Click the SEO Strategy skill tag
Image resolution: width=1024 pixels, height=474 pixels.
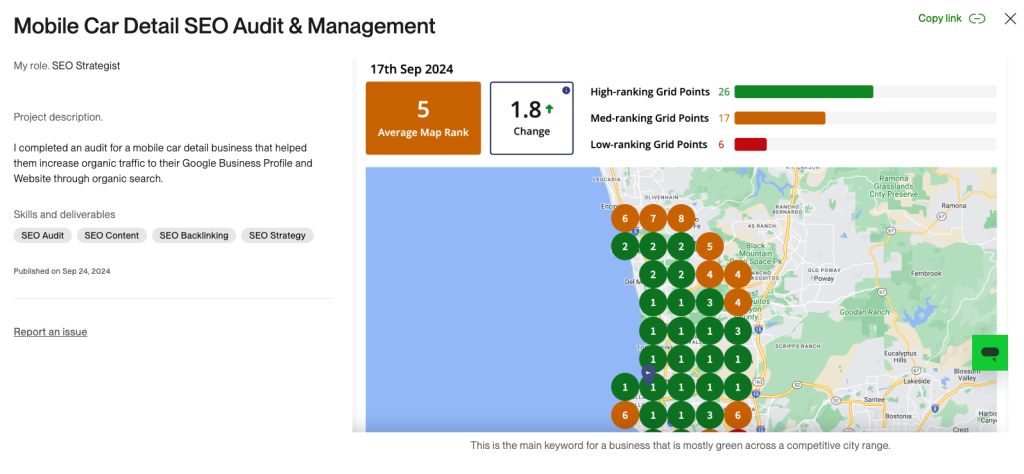click(277, 236)
